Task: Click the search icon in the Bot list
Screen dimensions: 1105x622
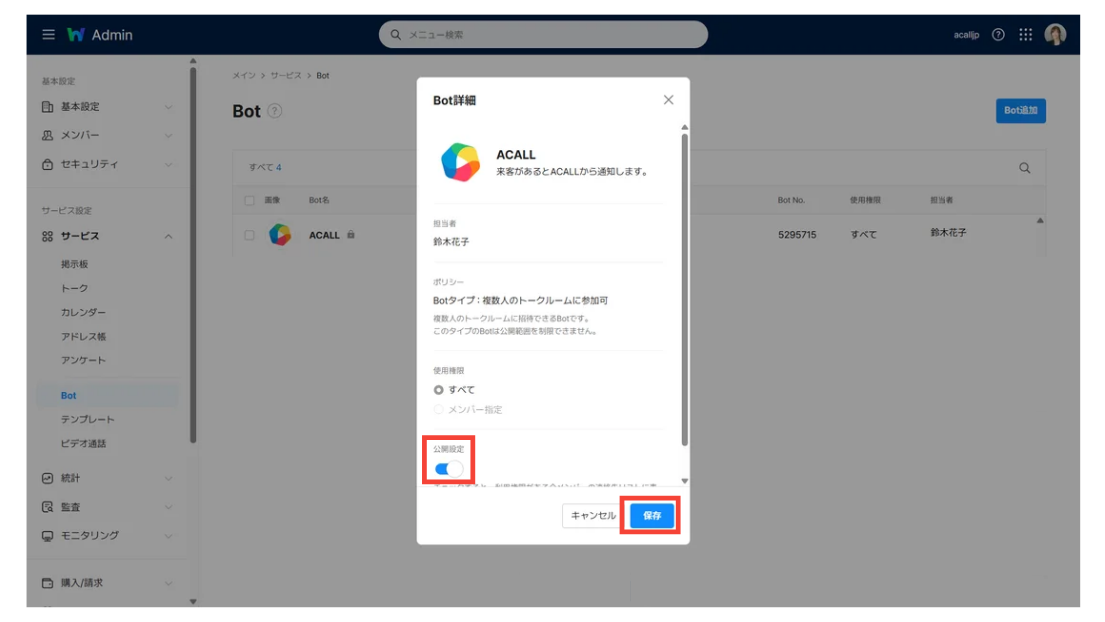Action: coord(1024,168)
